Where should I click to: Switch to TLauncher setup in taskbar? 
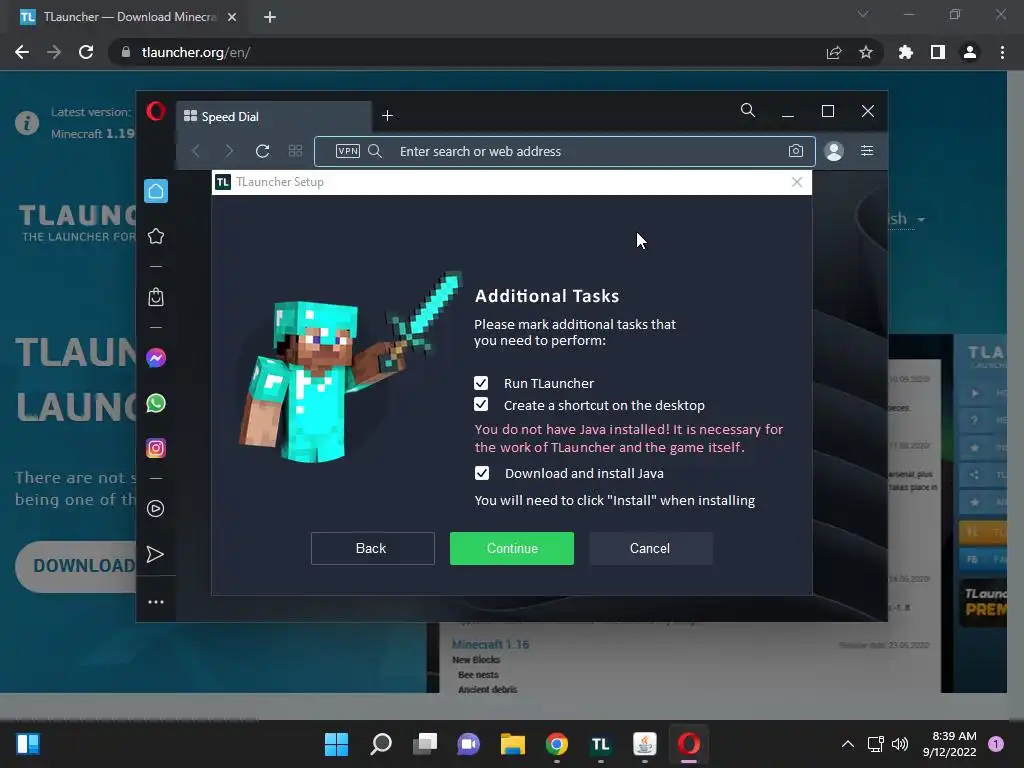pos(600,744)
